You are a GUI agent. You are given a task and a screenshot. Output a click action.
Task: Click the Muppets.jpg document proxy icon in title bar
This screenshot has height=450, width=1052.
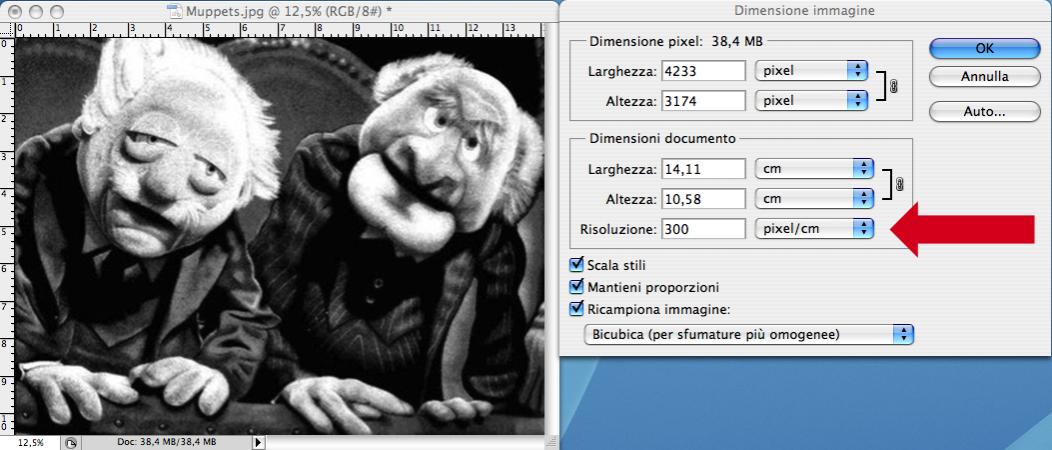(x=174, y=11)
